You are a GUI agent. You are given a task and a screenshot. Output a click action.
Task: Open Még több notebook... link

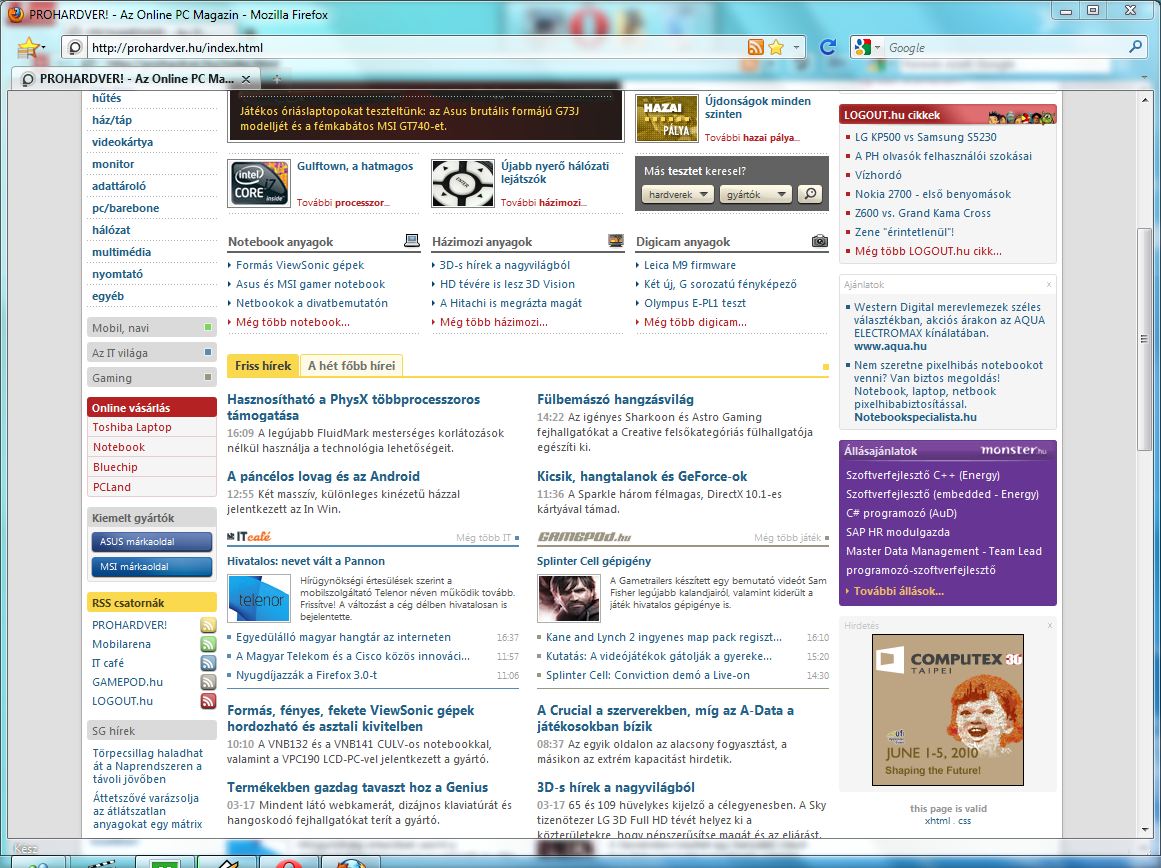pos(292,322)
